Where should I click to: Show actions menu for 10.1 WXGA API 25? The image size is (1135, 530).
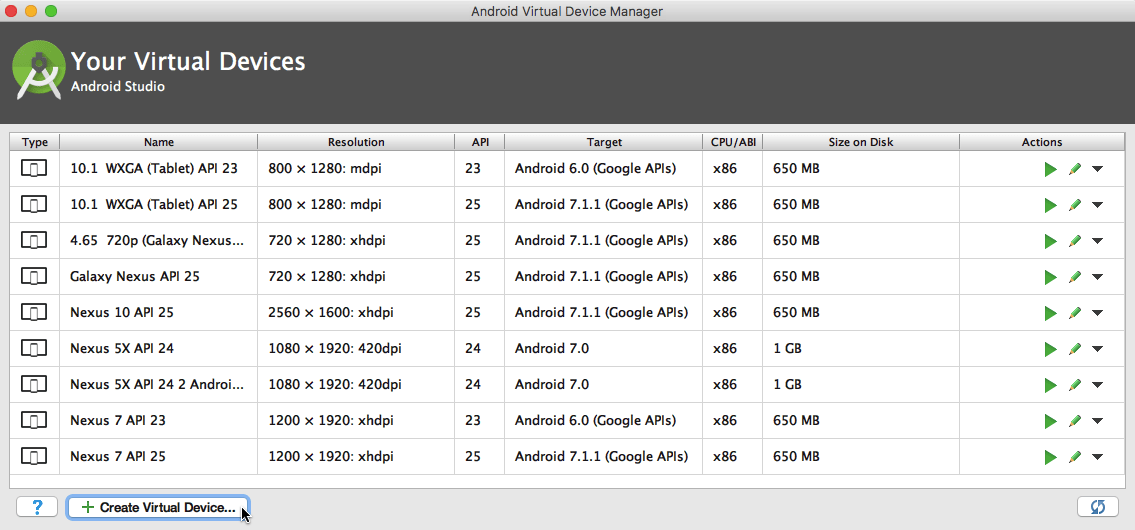[x=1098, y=205]
